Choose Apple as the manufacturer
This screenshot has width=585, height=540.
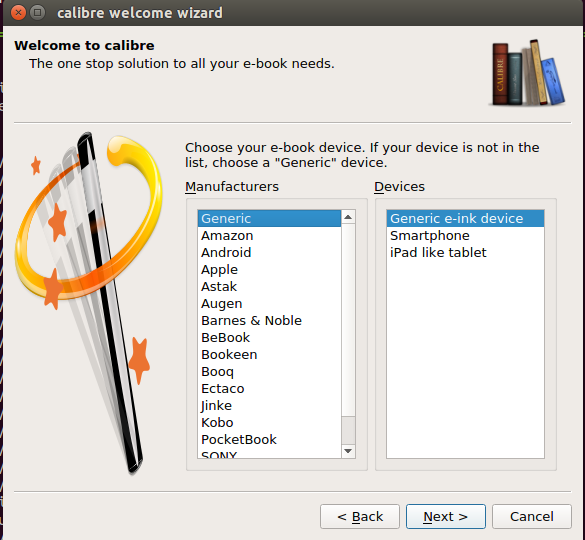tap(269, 269)
